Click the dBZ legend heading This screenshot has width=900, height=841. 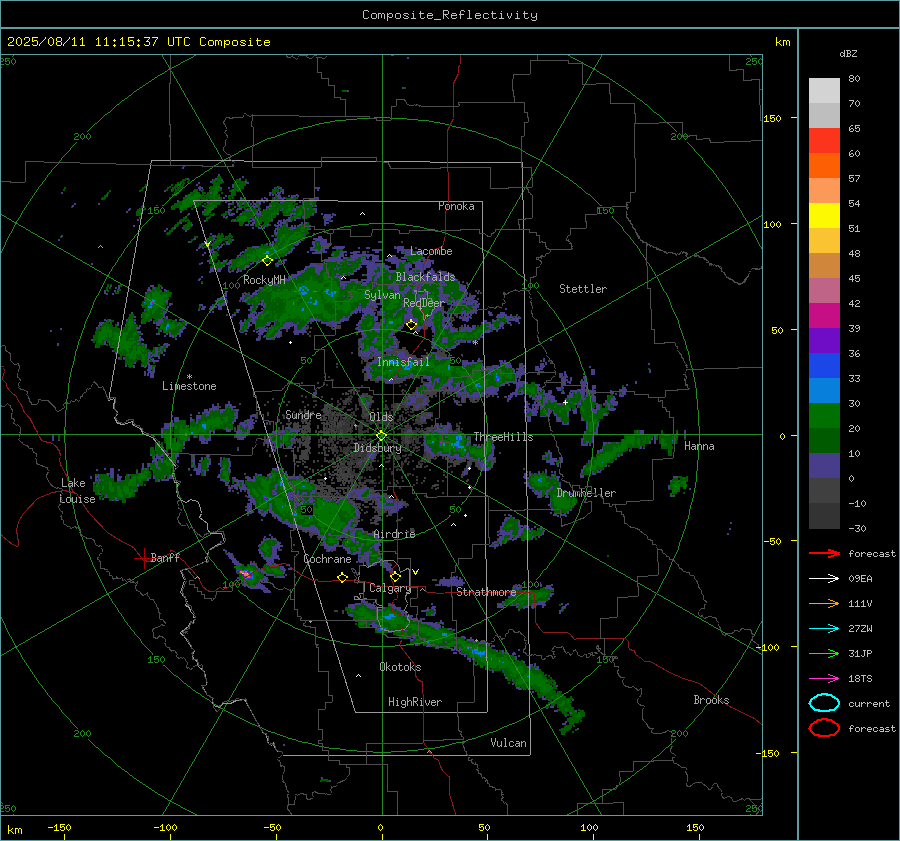[848, 54]
